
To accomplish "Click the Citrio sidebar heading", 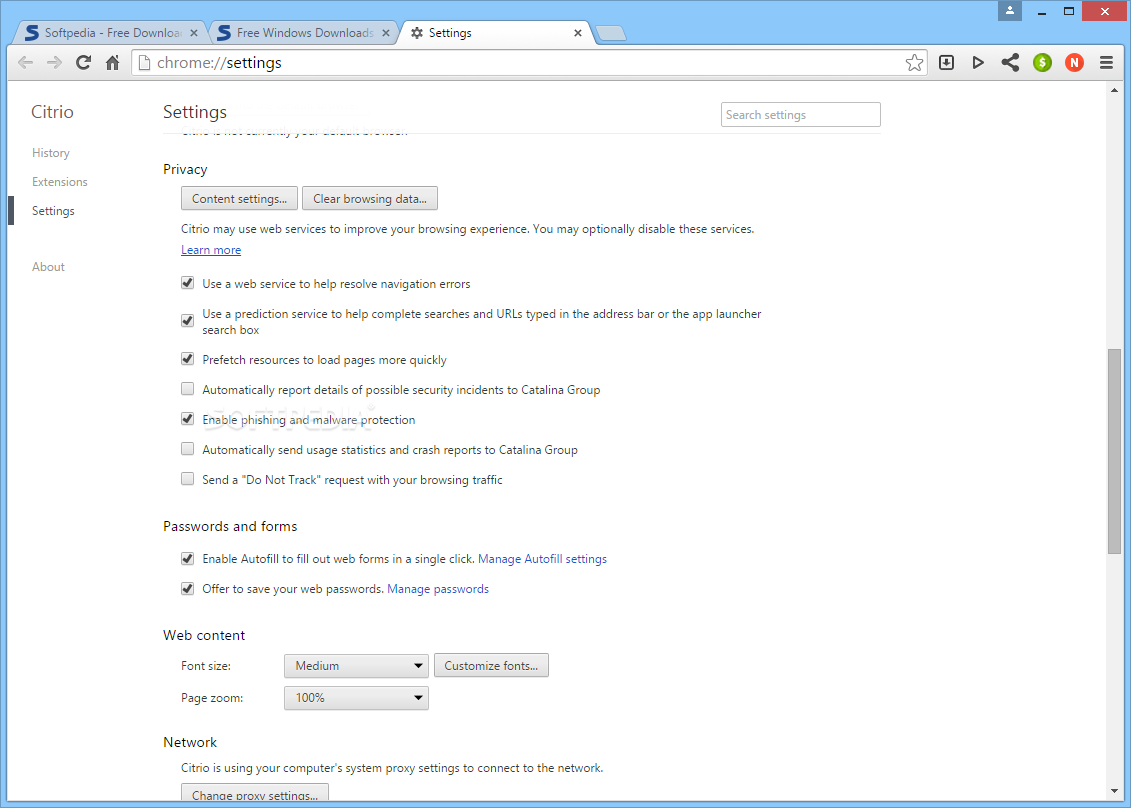I will 52,112.
